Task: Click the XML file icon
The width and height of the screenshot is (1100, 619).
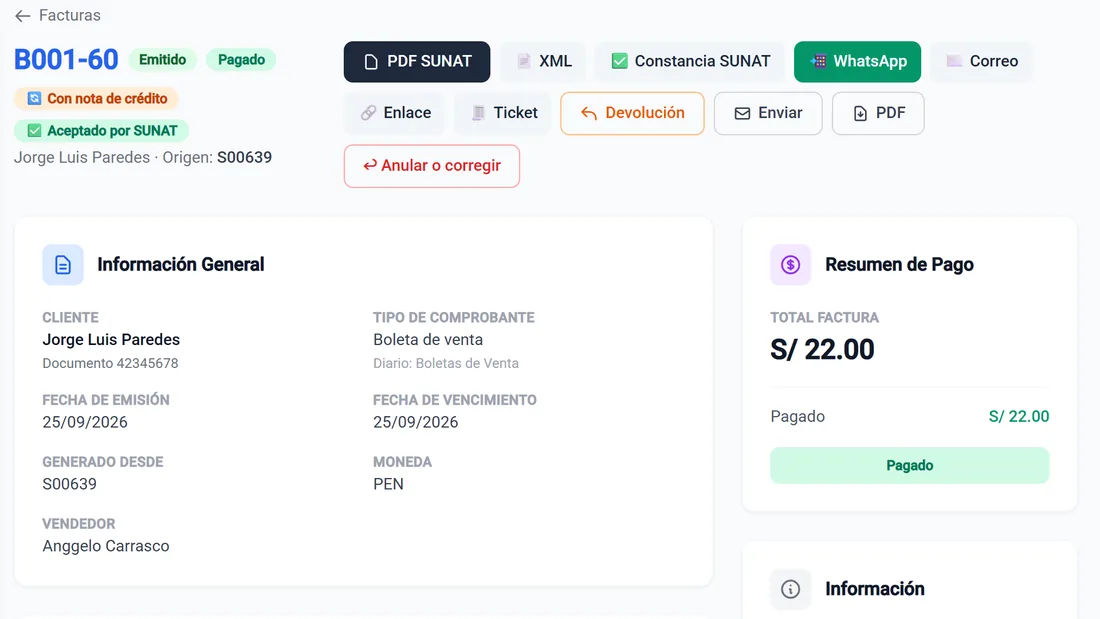Action: 523,62
